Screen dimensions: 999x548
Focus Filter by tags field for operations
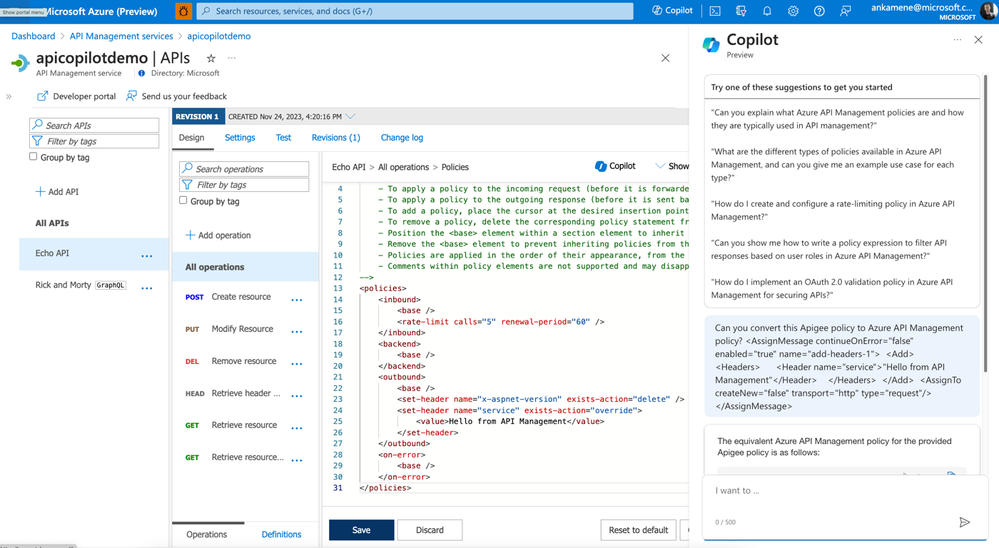point(245,185)
